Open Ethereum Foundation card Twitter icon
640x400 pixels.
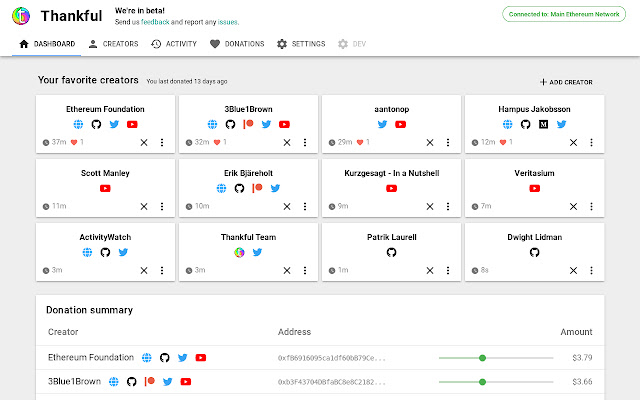pyautogui.click(x=114, y=124)
